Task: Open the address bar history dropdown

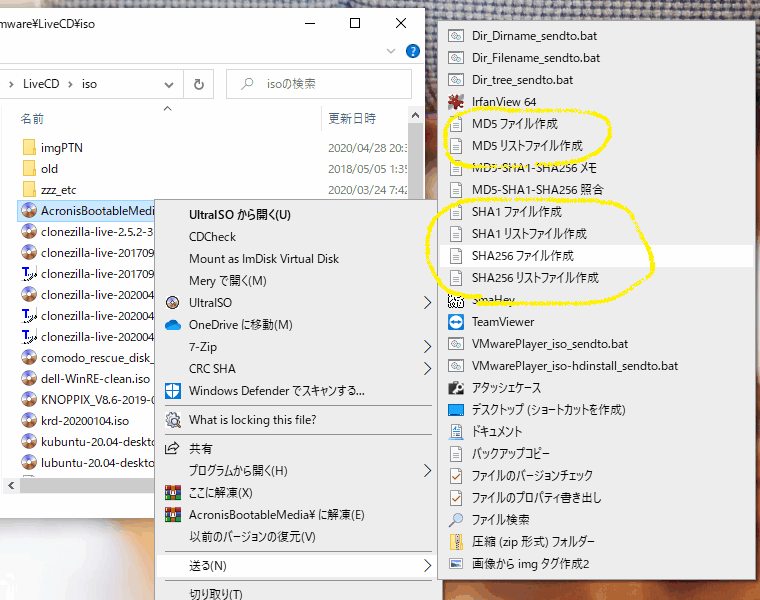Action: pos(169,85)
